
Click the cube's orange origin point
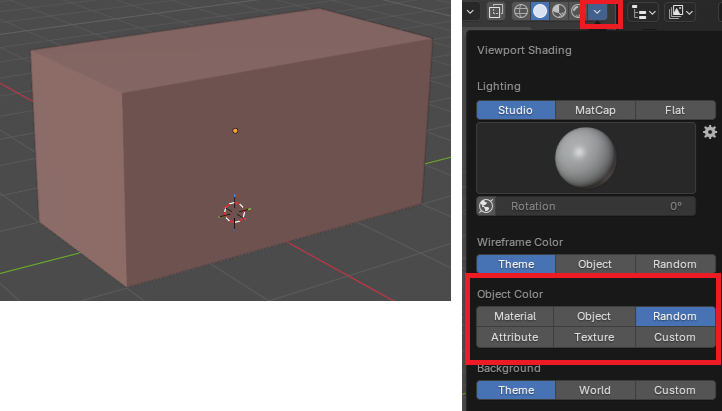(x=235, y=131)
